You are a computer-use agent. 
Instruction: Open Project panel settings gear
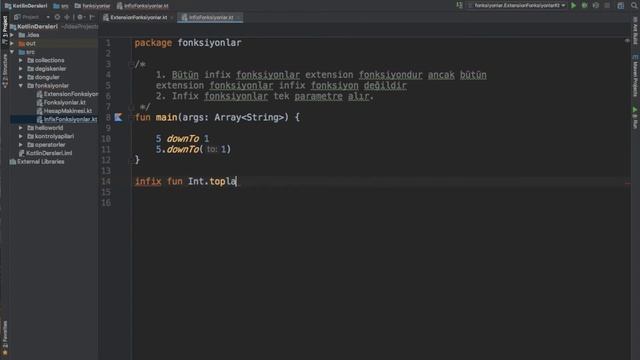pyautogui.click(x=80, y=17)
